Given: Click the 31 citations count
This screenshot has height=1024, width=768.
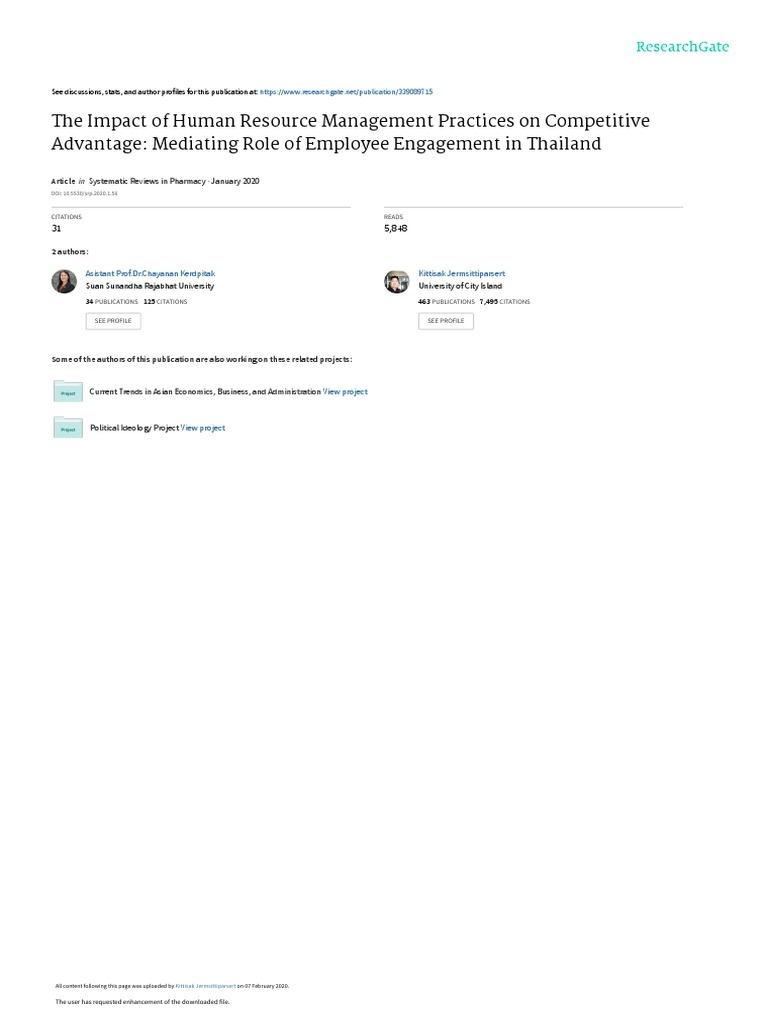Looking at the screenshot, I should [56, 228].
